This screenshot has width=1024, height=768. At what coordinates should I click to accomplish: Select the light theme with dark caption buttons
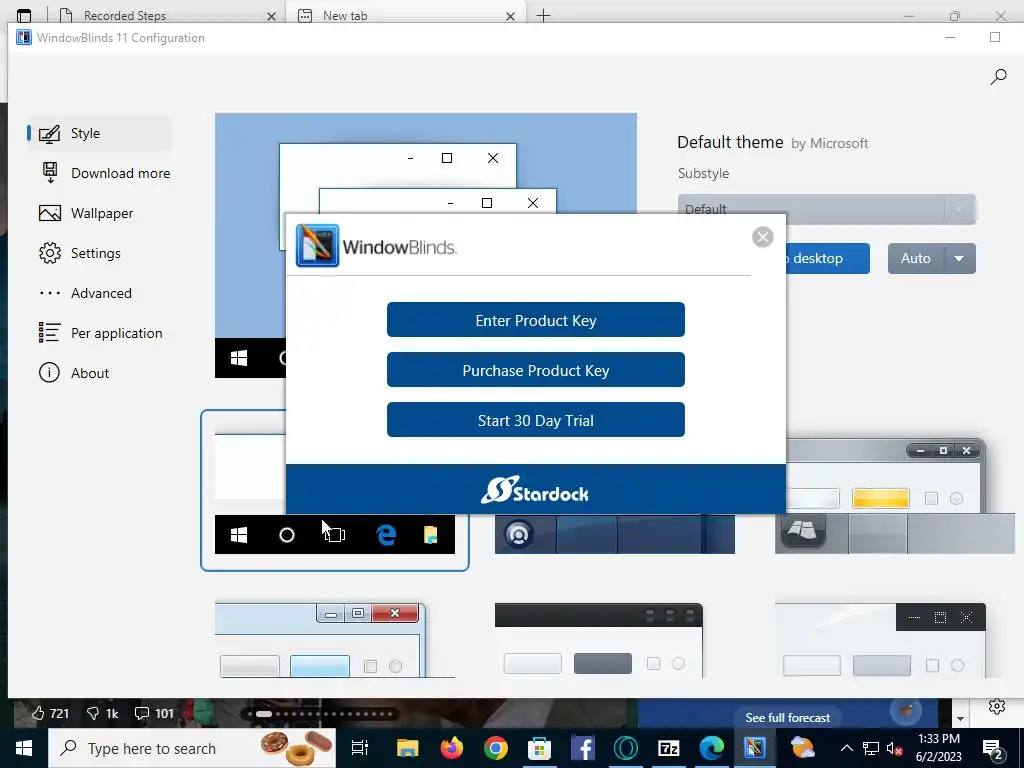(x=880, y=641)
